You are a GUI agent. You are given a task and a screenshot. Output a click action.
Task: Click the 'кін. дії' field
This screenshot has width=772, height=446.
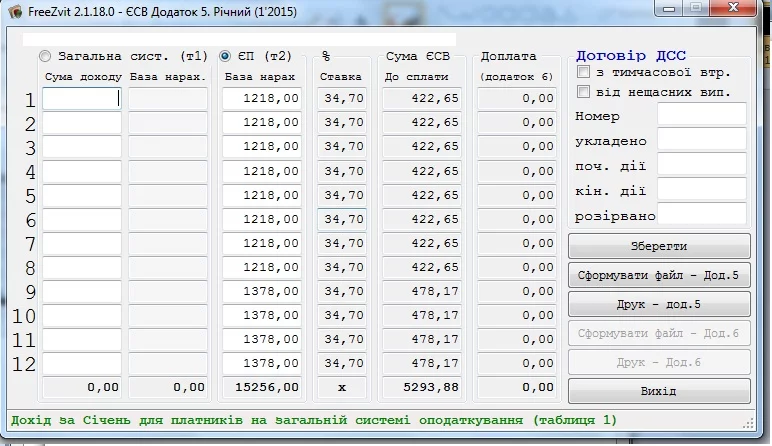(702, 189)
